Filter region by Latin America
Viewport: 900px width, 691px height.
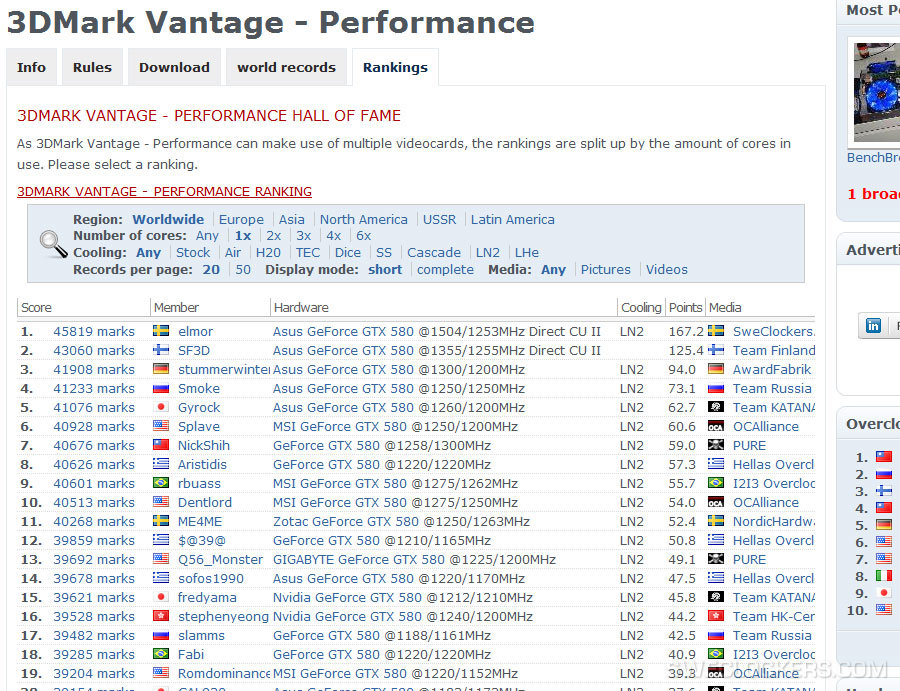513,219
